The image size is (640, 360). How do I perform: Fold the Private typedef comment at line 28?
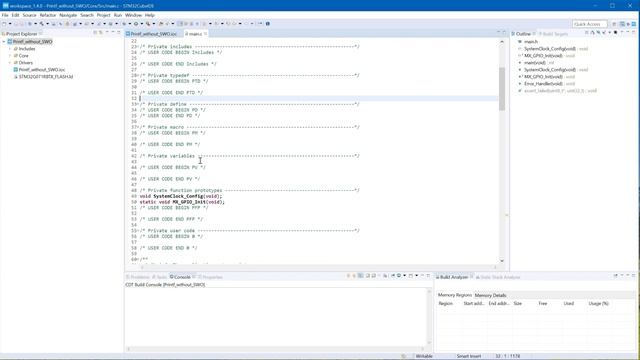138,76
